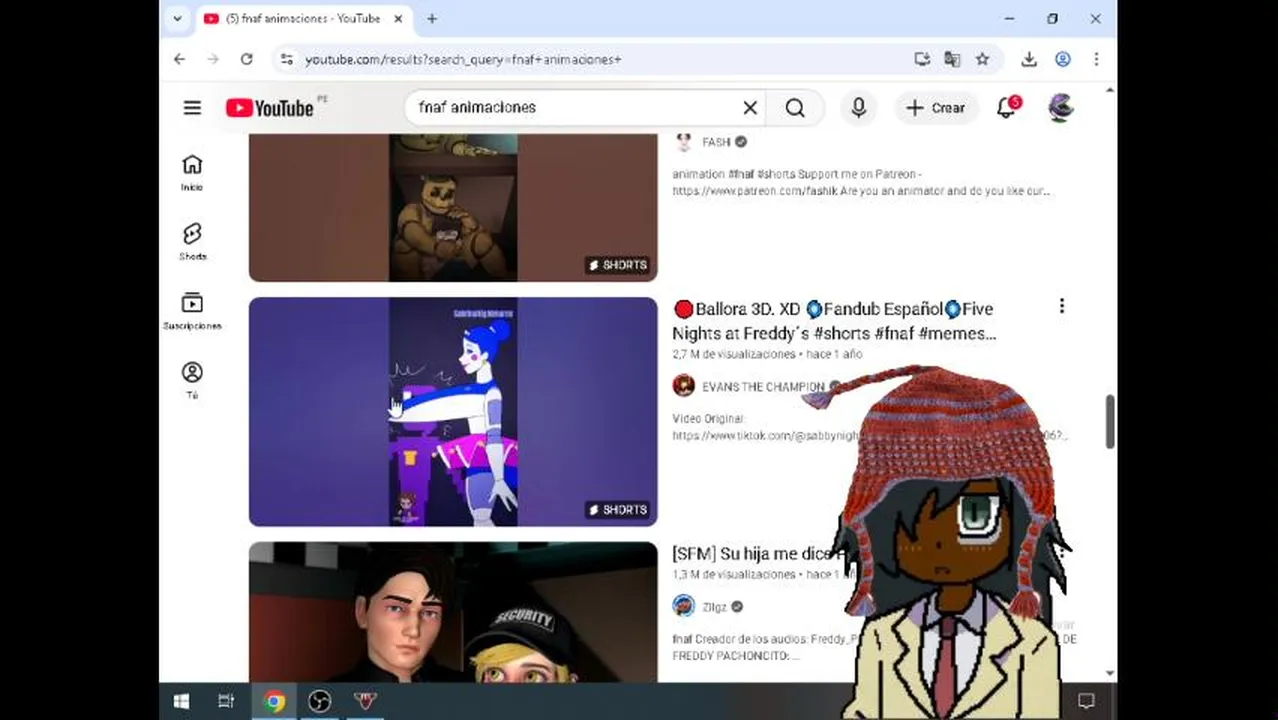Click the address bar URL
This screenshot has height=720, width=1278.
point(463,60)
